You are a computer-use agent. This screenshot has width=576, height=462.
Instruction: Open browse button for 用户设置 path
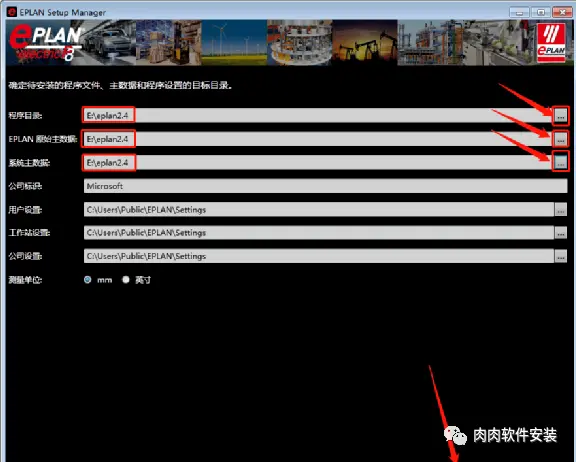pos(561,210)
